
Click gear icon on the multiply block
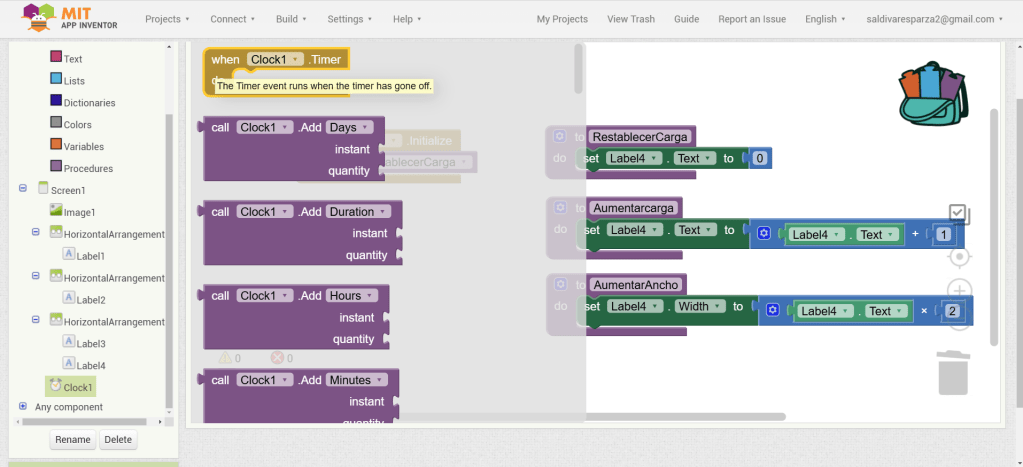click(x=772, y=311)
